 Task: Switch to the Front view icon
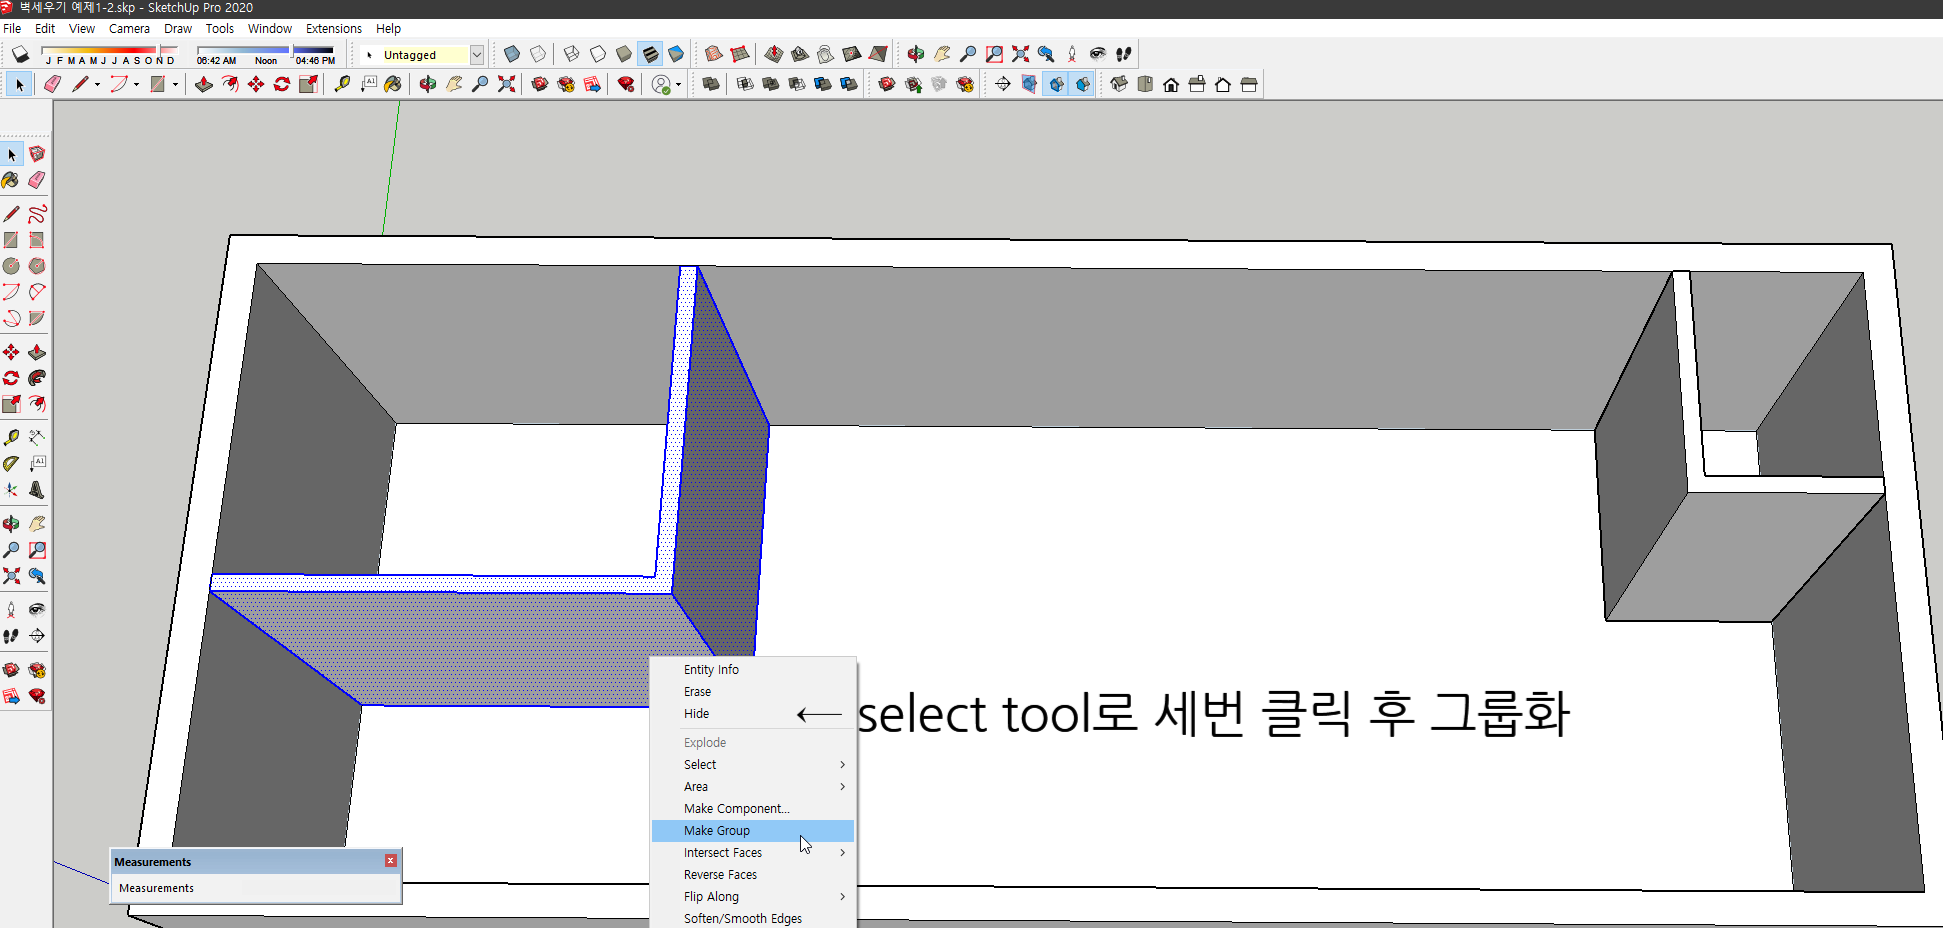1171,84
